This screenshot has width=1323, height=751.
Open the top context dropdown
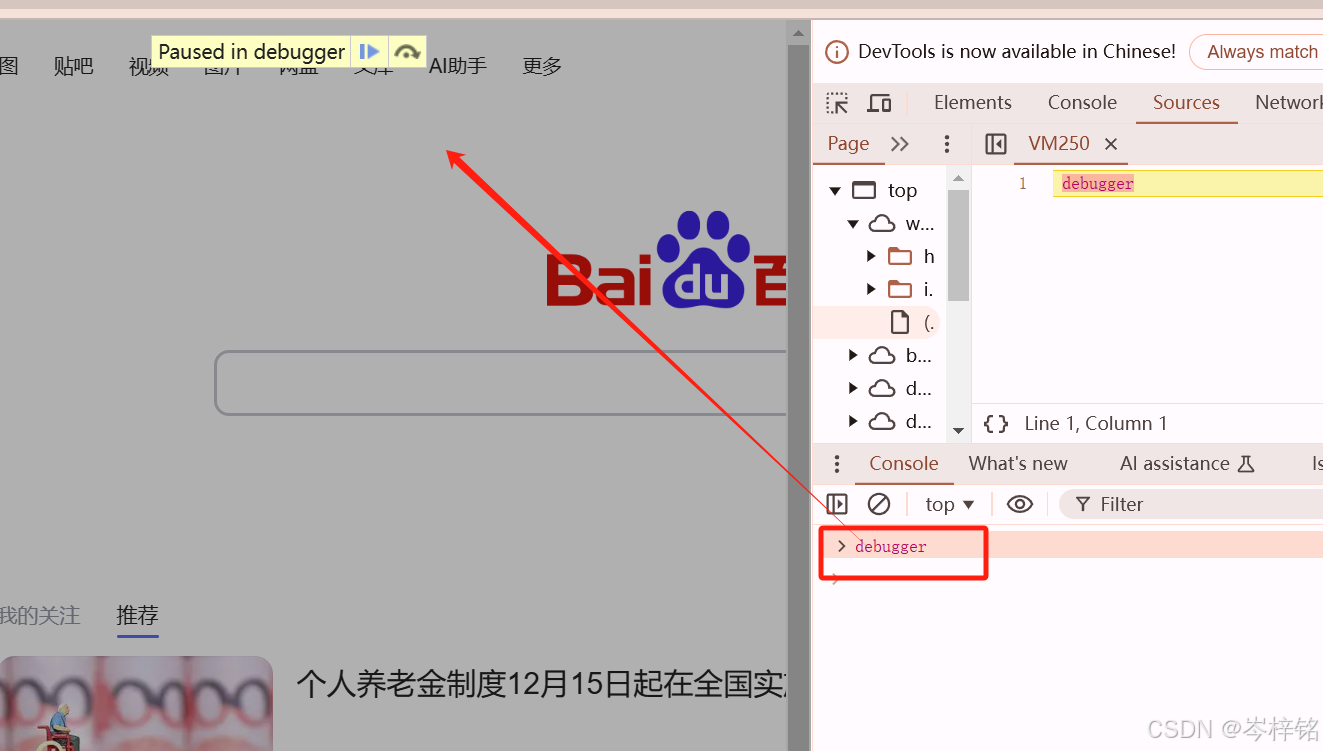coord(949,504)
